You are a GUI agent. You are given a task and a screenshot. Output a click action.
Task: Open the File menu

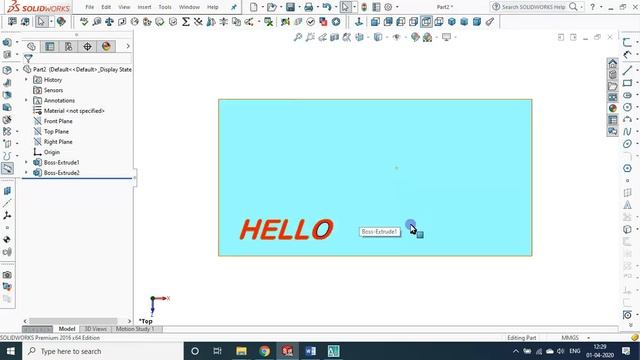pyautogui.click(x=89, y=7)
